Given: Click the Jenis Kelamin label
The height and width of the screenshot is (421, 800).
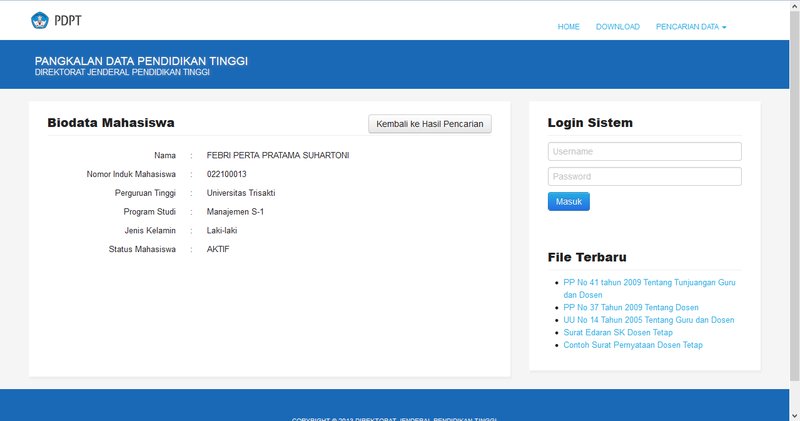Looking at the screenshot, I should pyautogui.click(x=150, y=231).
